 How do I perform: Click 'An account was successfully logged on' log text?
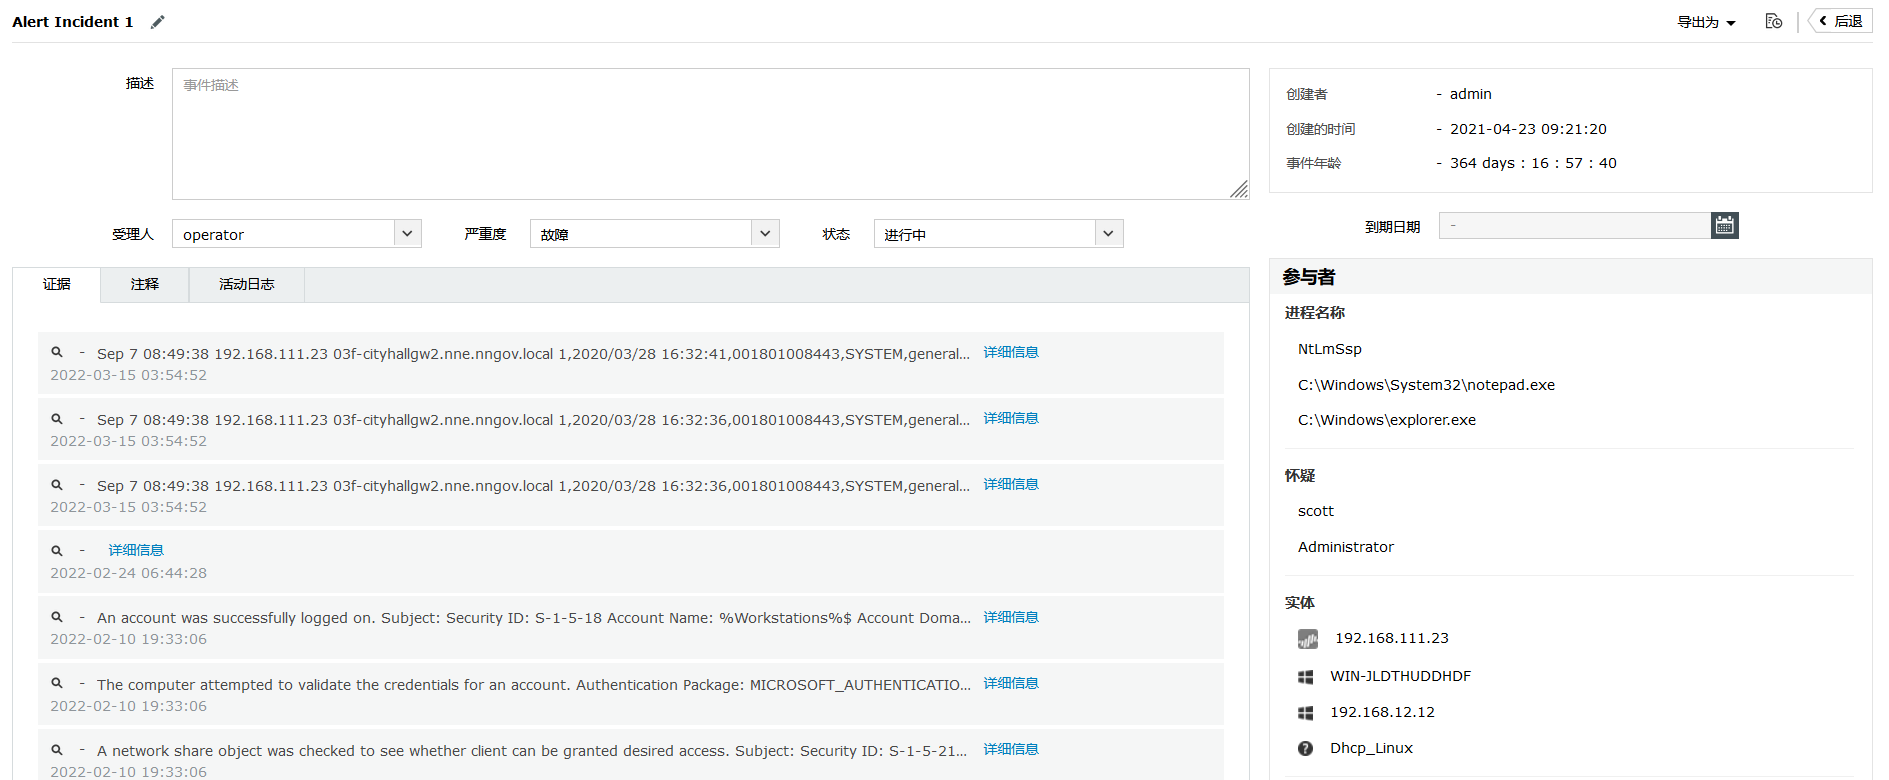coord(534,618)
